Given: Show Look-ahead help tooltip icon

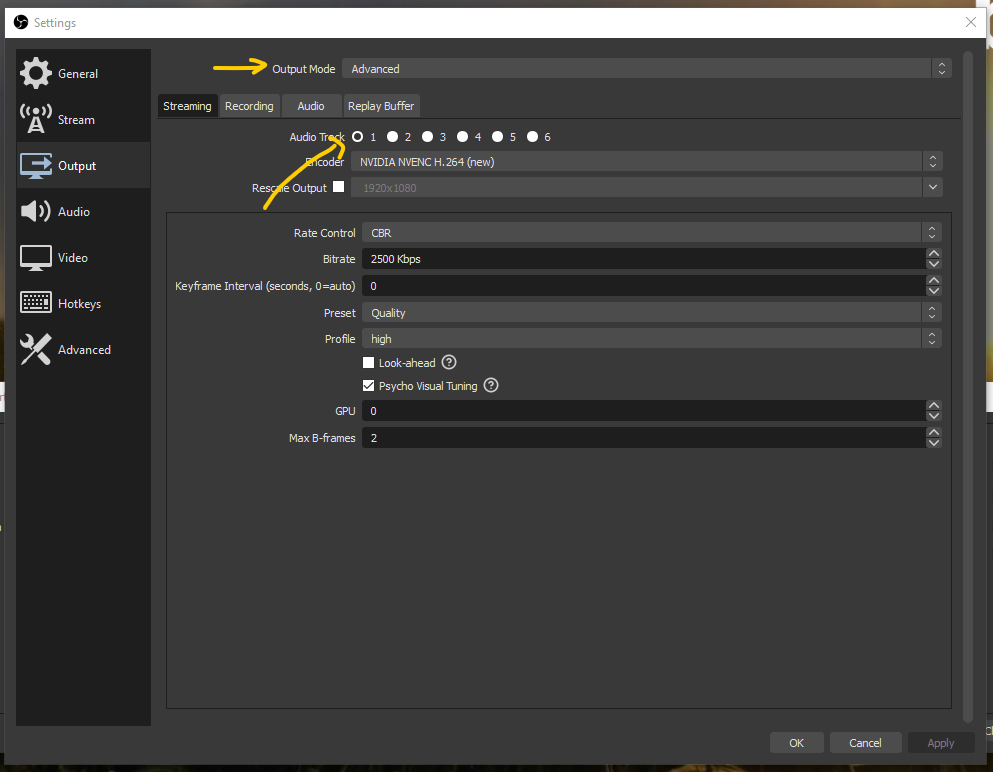Looking at the screenshot, I should [x=449, y=362].
